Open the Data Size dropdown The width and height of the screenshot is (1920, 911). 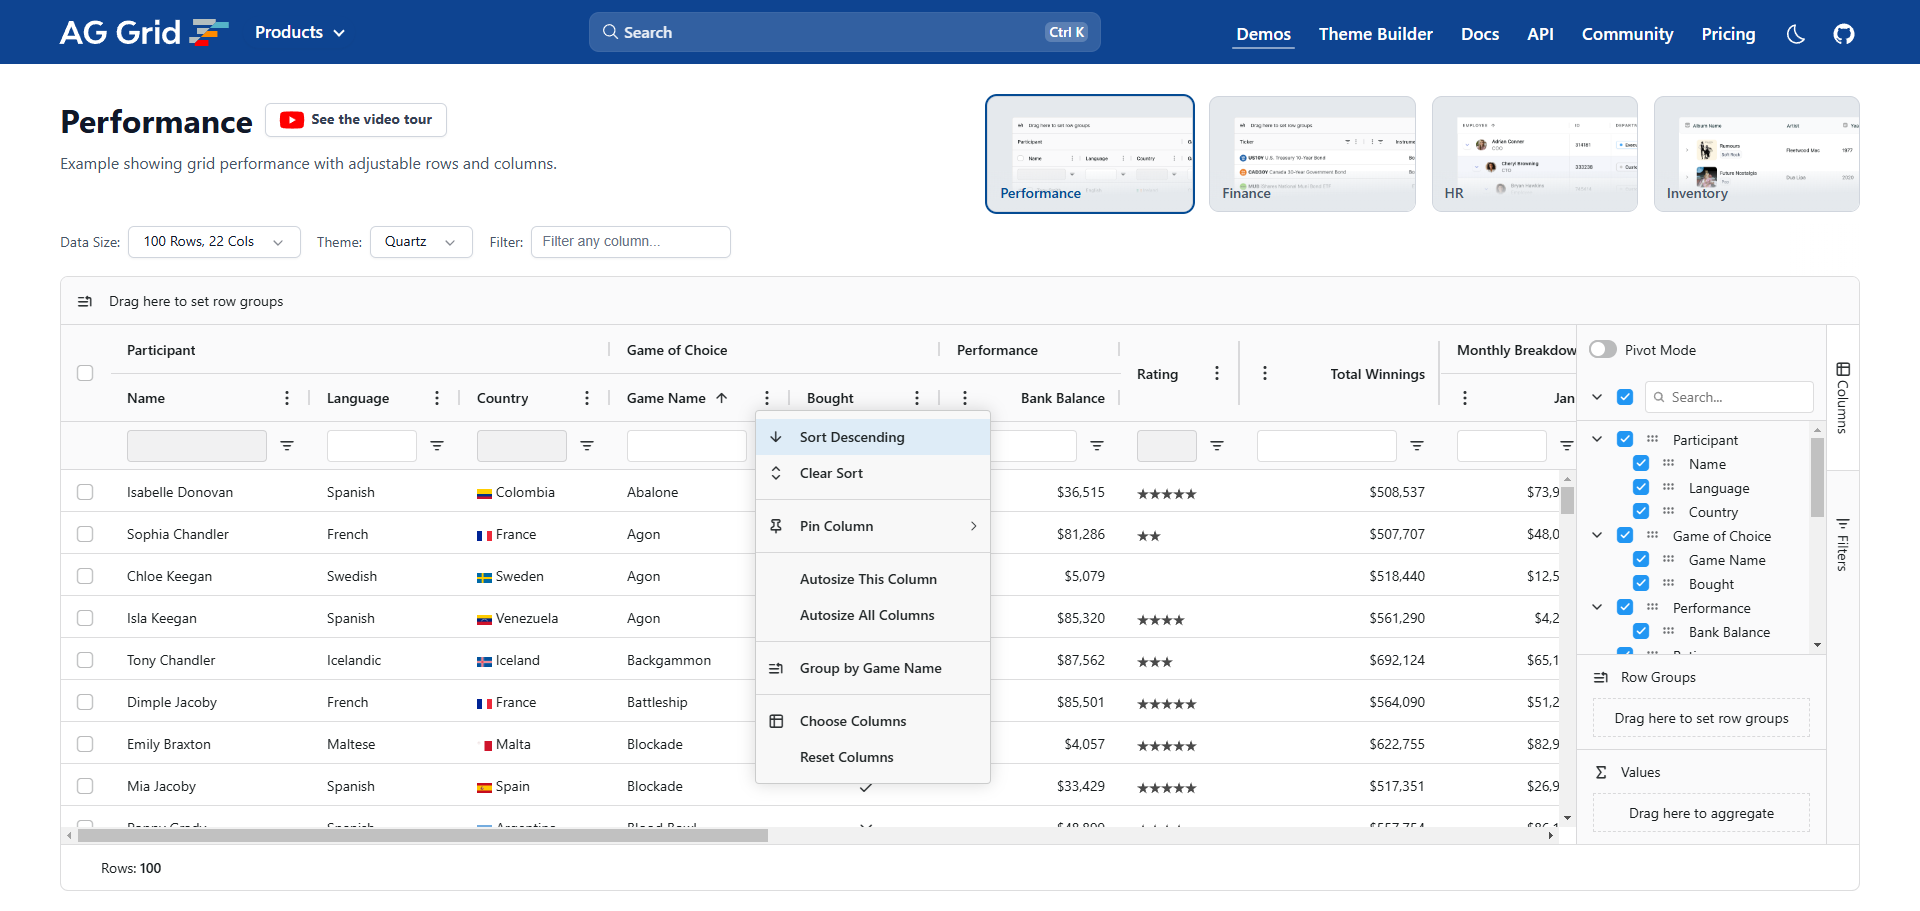point(214,242)
